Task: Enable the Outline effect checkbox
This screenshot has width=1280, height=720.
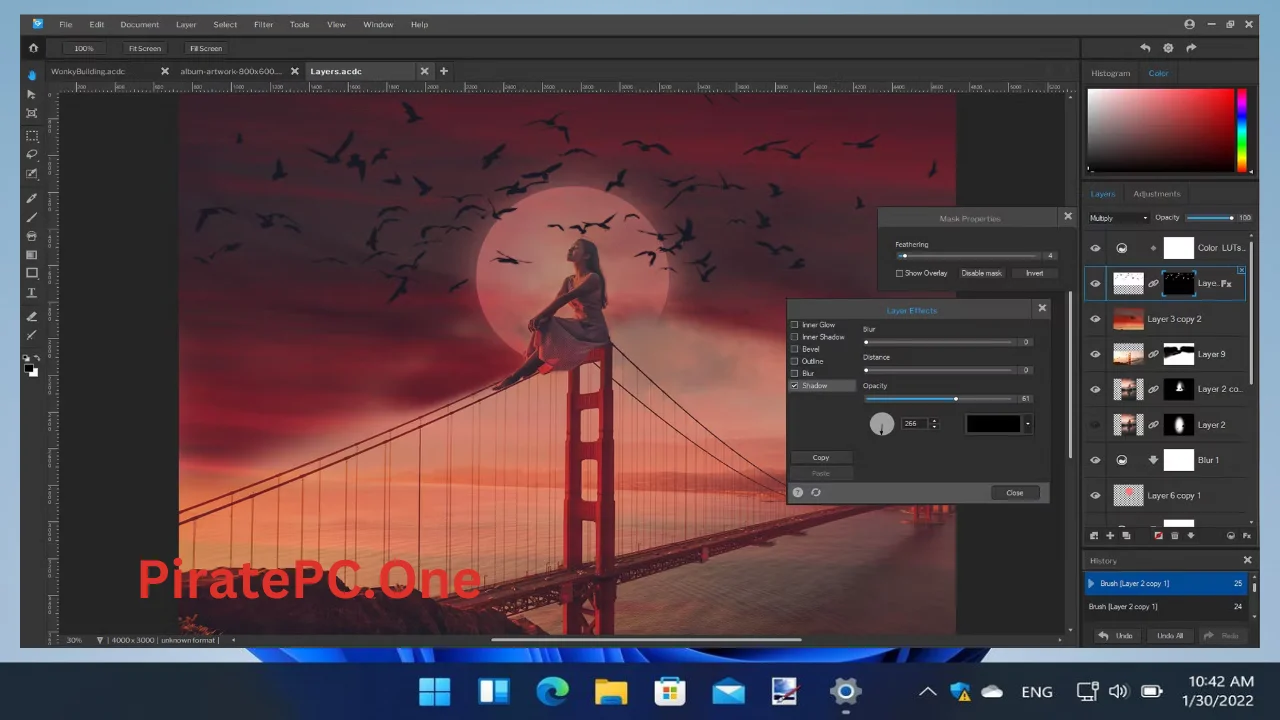Action: point(795,361)
